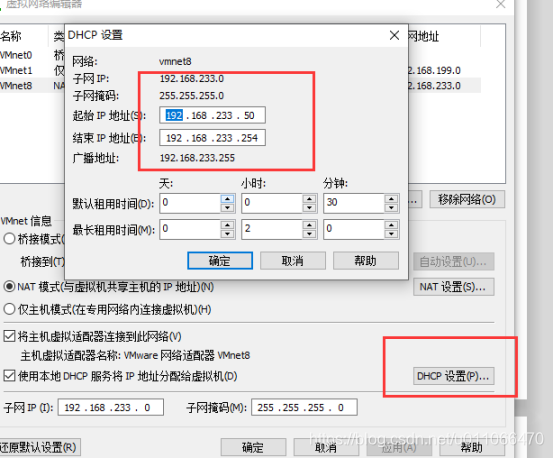Click the 结束 IP 地址 input field
This screenshot has height=458, width=554.
(212, 138)
